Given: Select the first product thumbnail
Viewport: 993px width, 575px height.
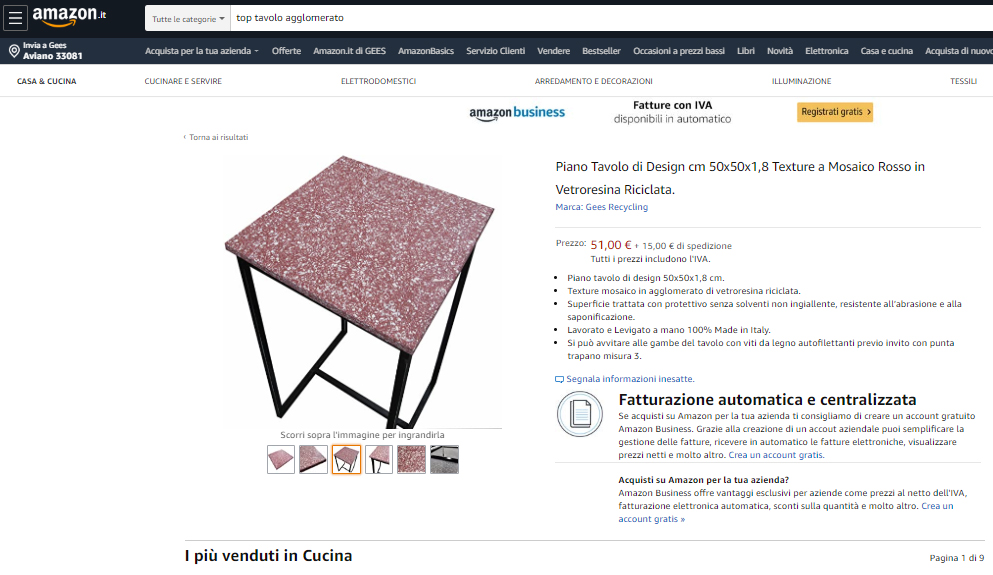Looking at the screenshot, I should (x=281, y=459).
